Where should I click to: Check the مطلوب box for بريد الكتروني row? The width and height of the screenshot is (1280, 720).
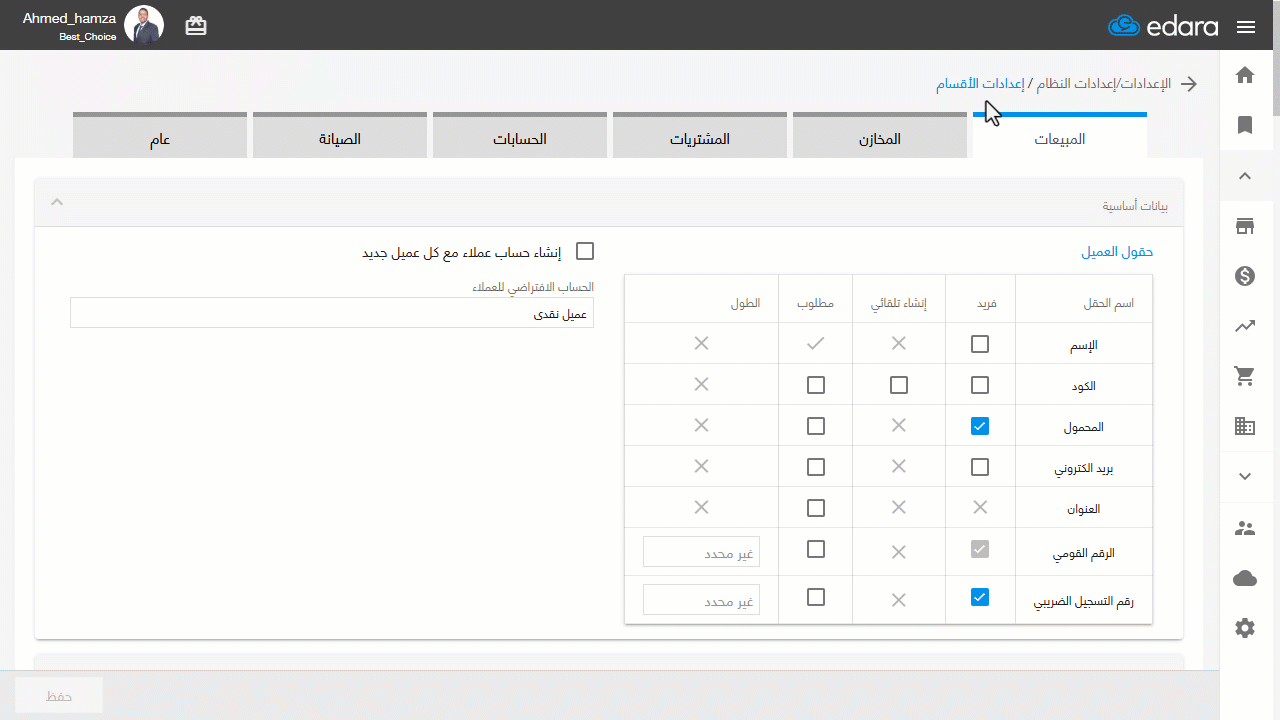pos(816,467)
